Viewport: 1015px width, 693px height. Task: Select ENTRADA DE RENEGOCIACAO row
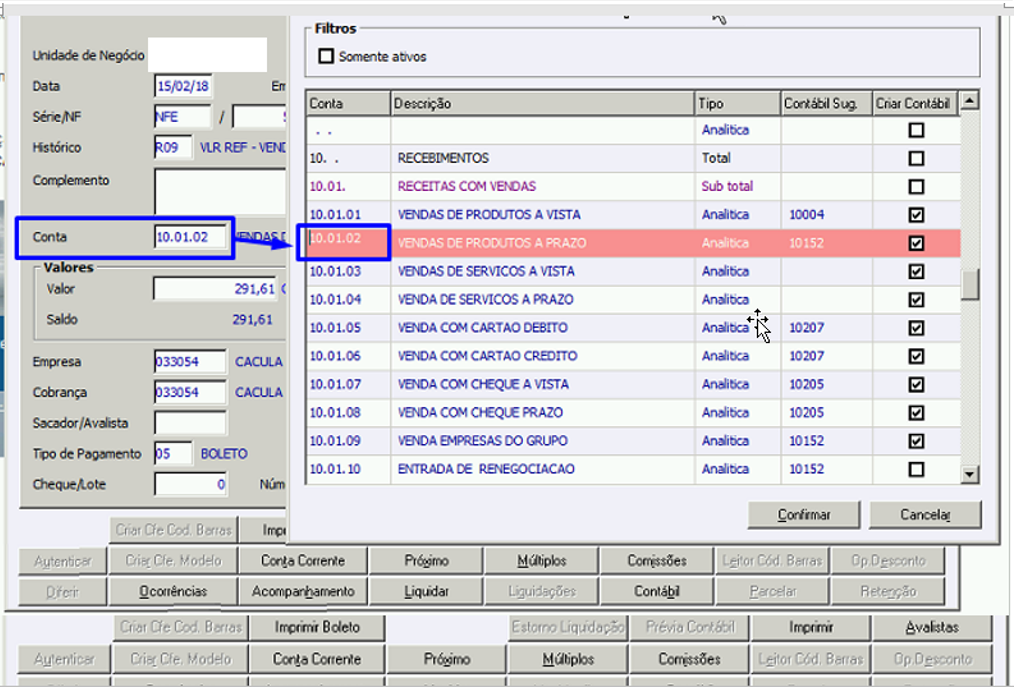(633, 469)
